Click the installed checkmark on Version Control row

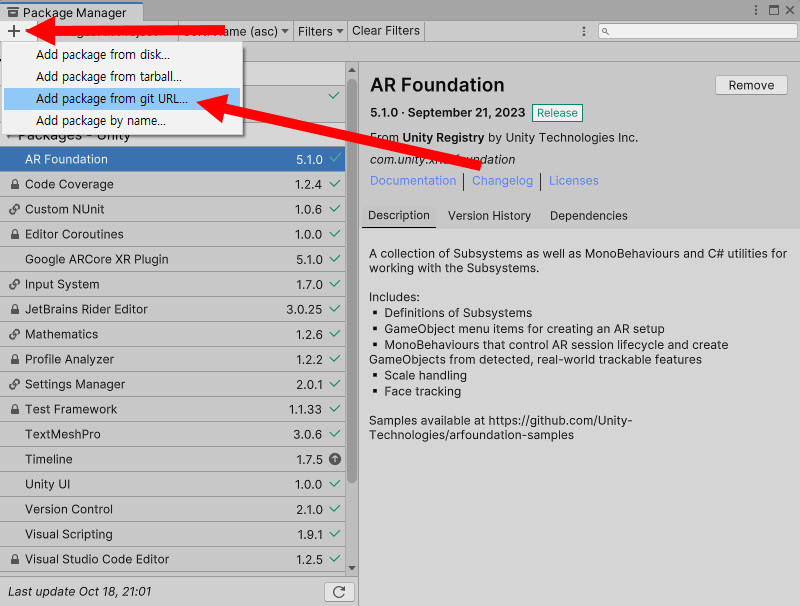pyautogui.click(x=335, y=509)
